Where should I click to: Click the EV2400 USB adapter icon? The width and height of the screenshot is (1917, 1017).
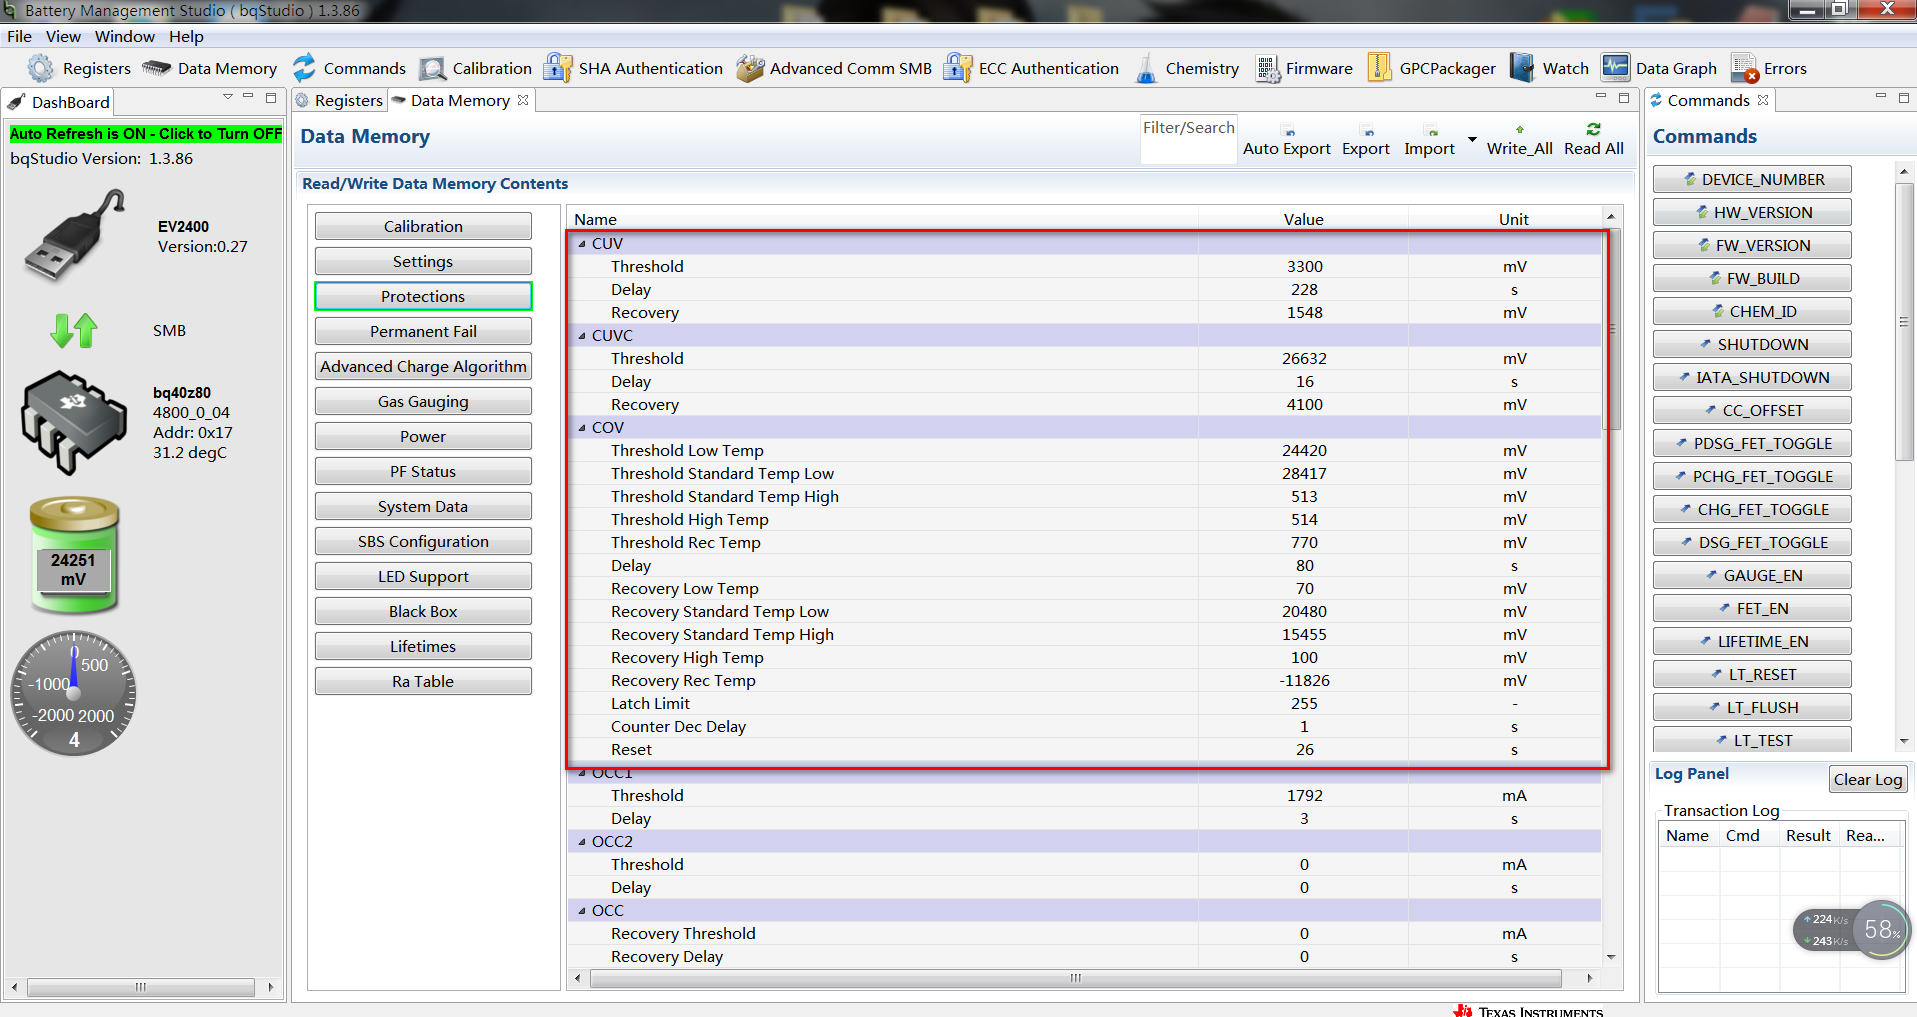click(75, 236)
